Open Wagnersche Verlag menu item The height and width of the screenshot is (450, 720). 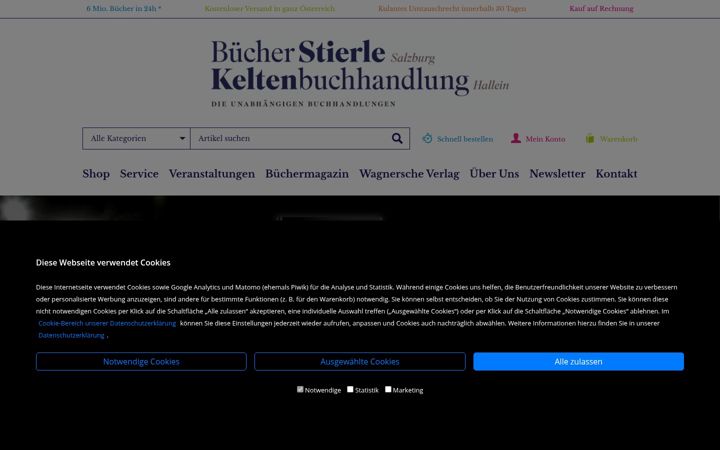(x=409, y=174)
